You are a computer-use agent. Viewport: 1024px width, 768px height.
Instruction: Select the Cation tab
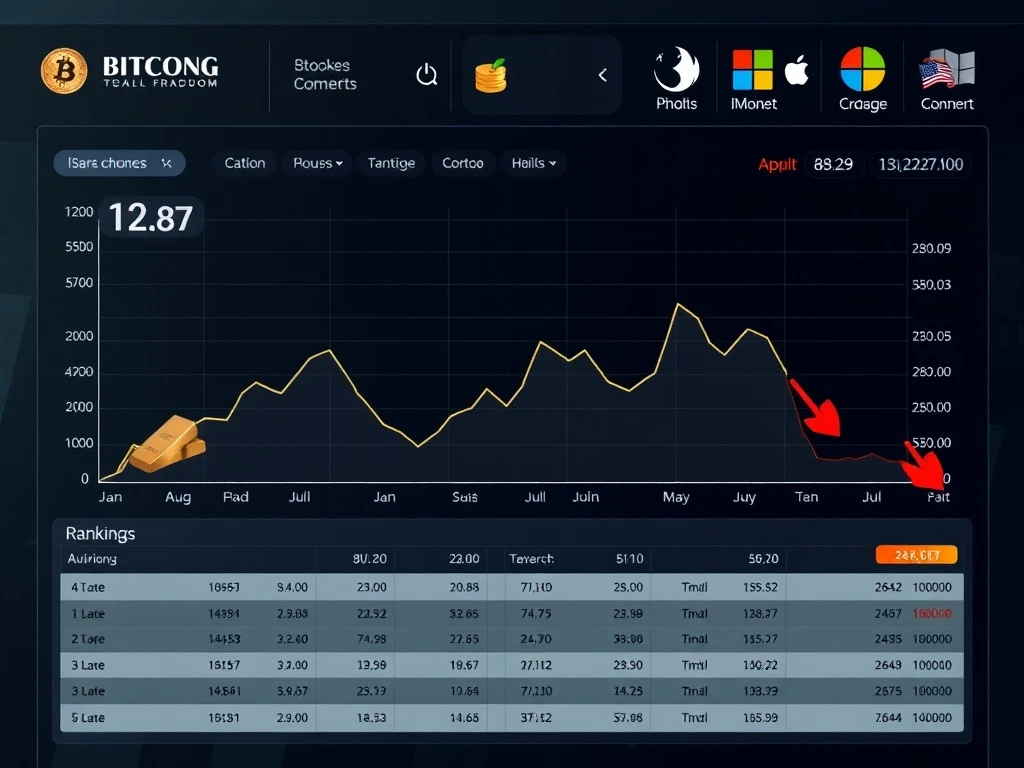coord(245,163)
